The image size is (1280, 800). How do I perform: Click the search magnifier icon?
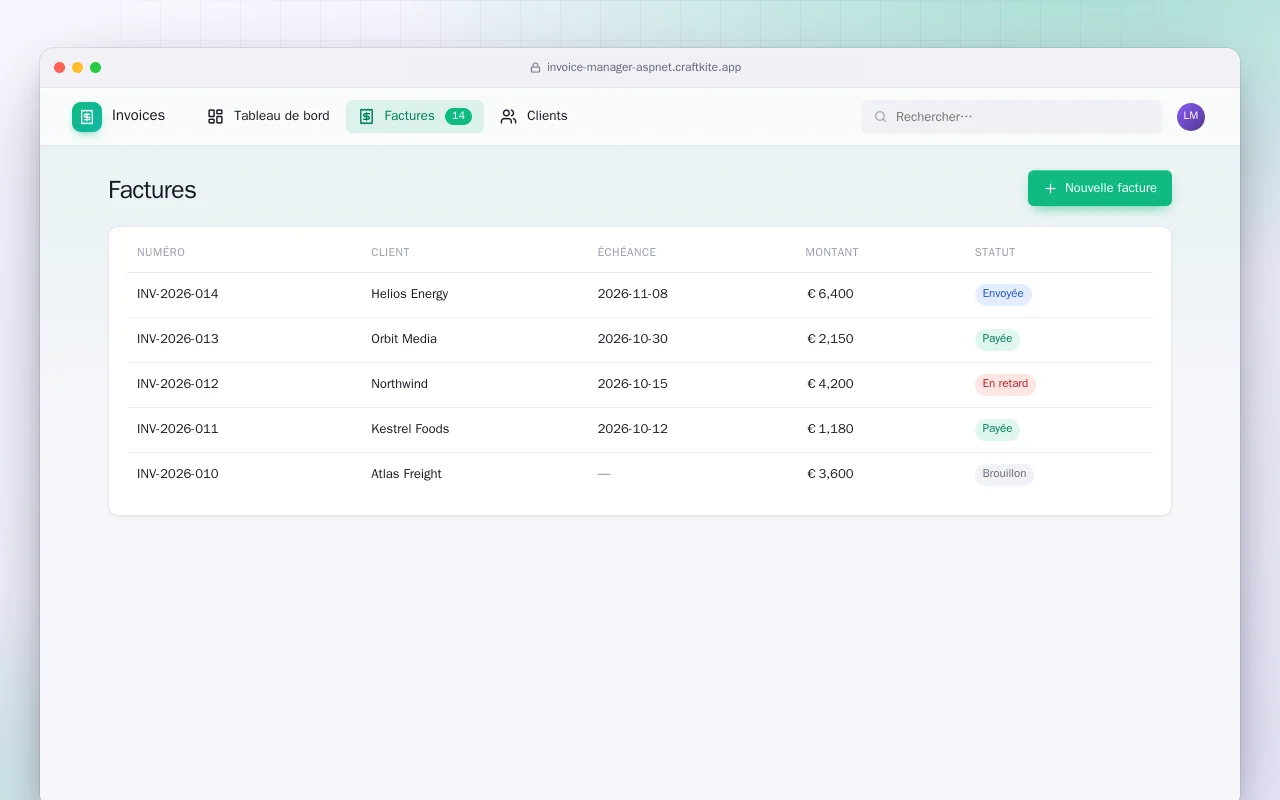(x=881, y=117)
